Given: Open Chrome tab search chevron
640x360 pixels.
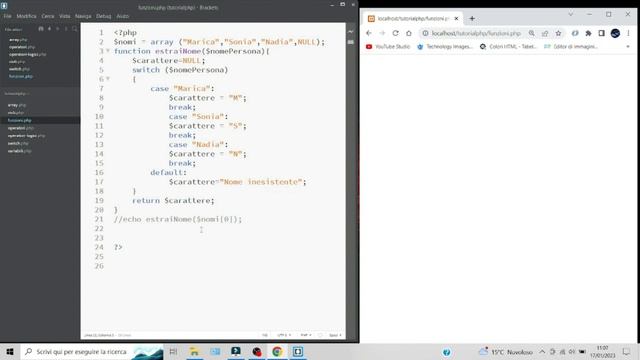Looking at the screenshot, I should (x=571, y=14).
